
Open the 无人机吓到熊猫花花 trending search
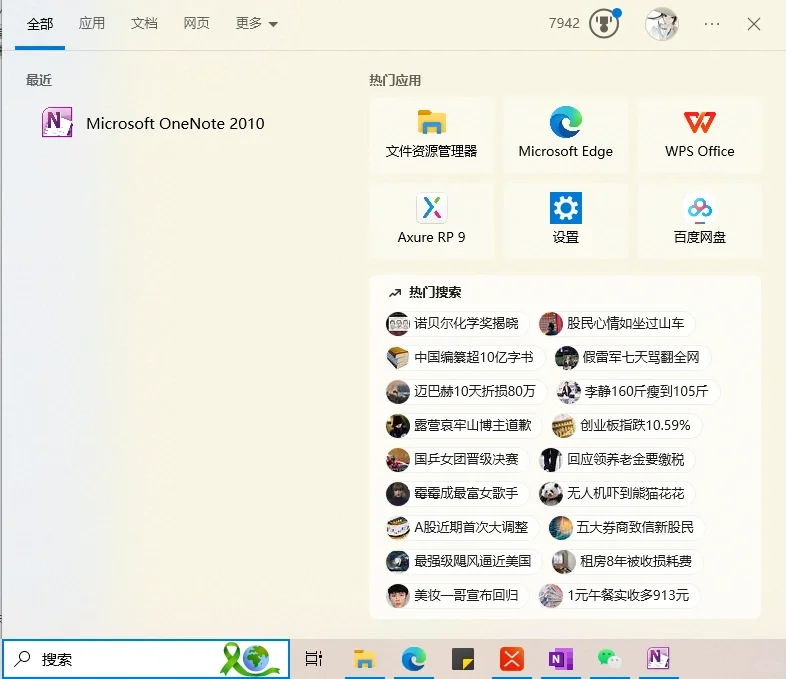[x=616, y=494]
